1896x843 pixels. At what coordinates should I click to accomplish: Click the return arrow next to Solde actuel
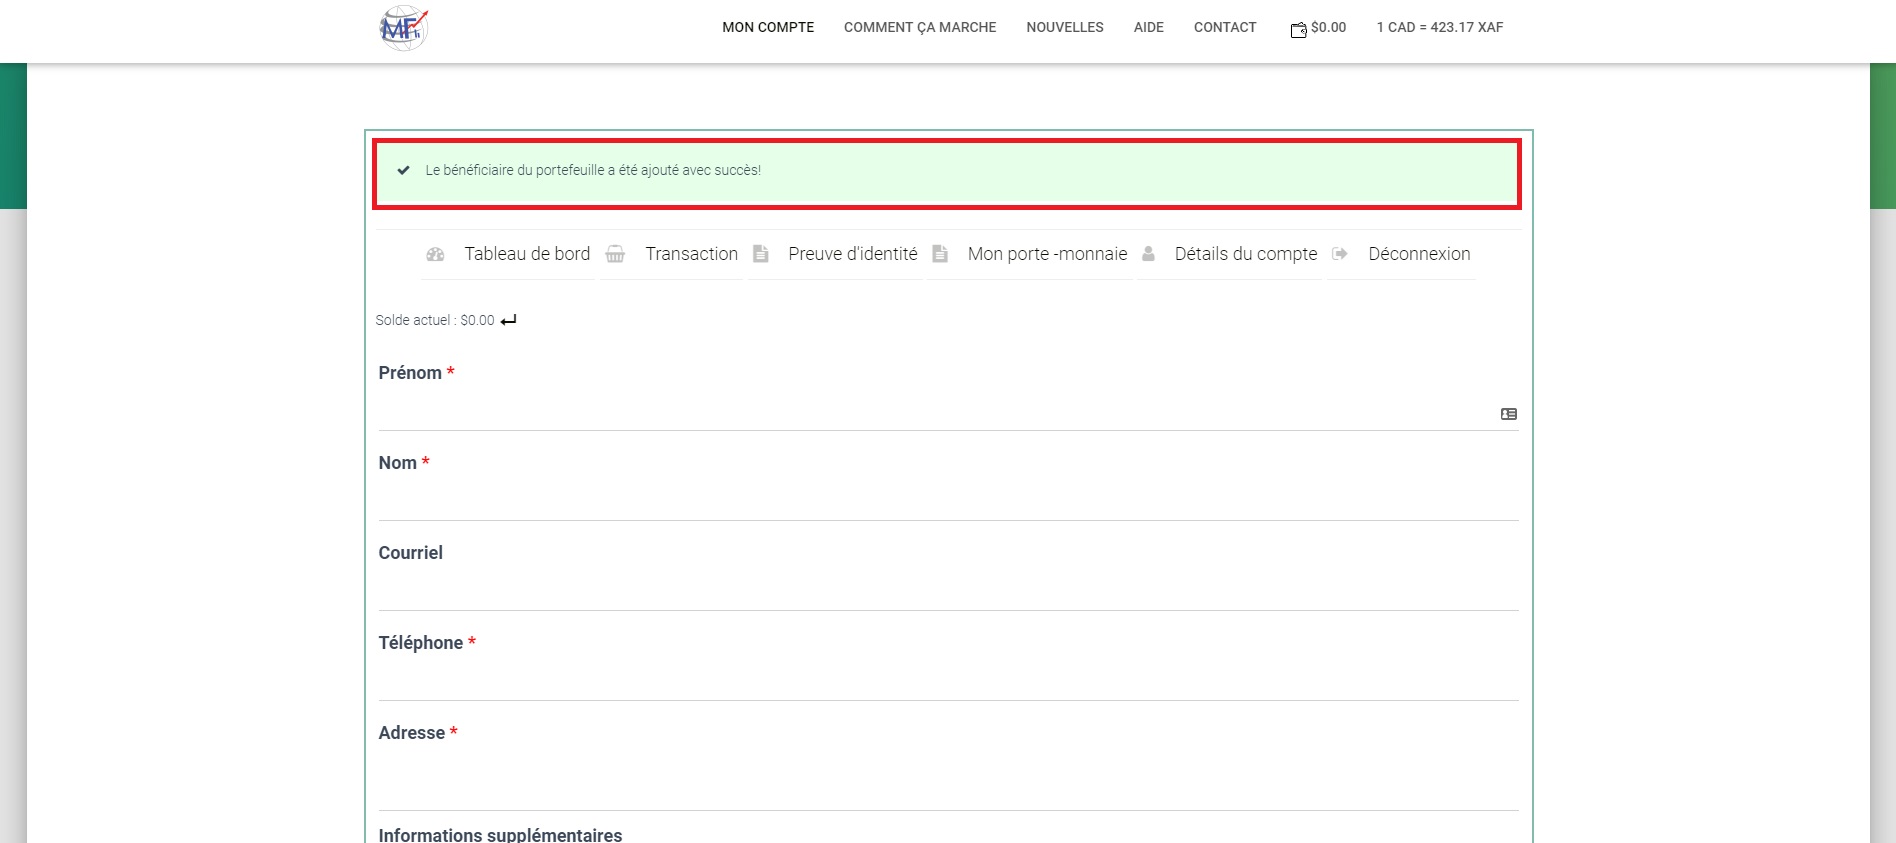pos(509,320)
